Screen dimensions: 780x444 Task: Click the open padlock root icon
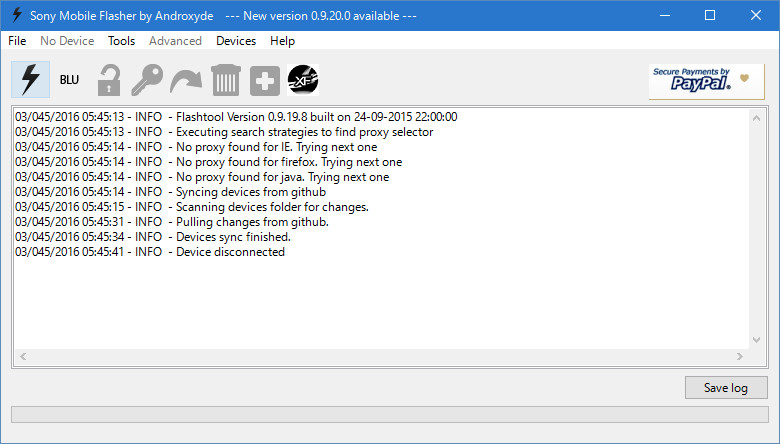(x=108, y=80)
